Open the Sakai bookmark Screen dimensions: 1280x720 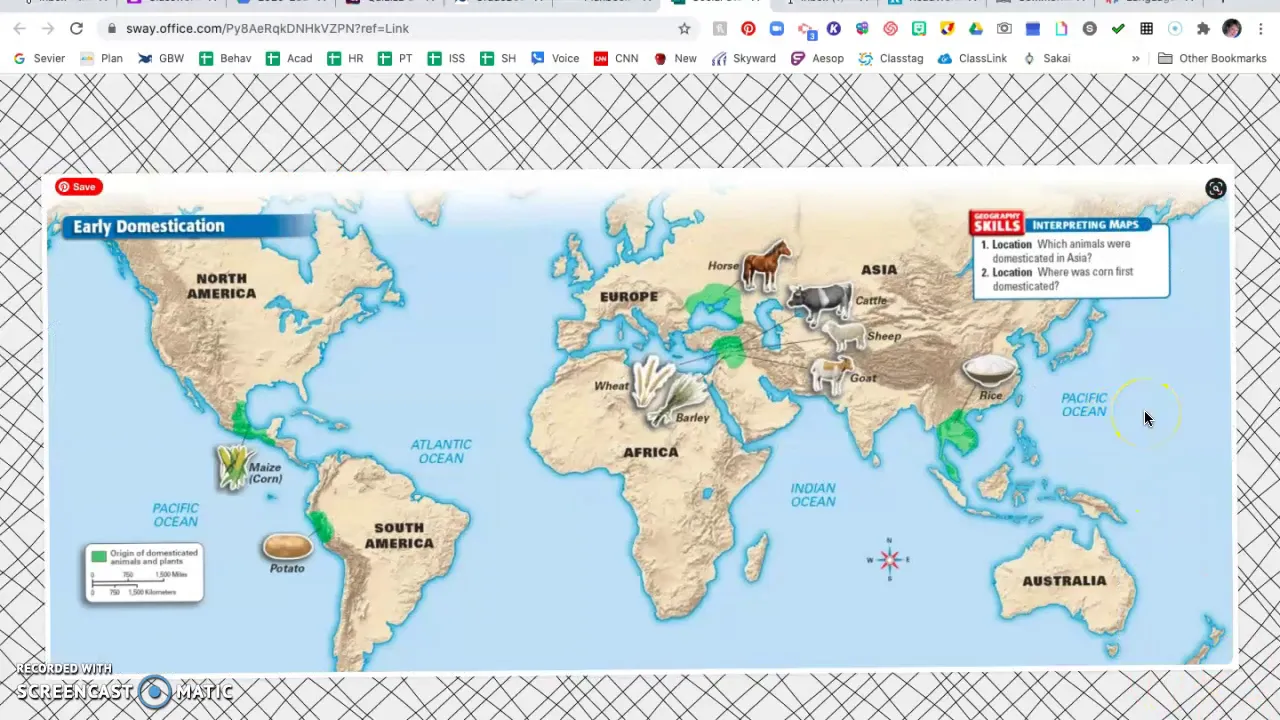(x=1047, y=58)
